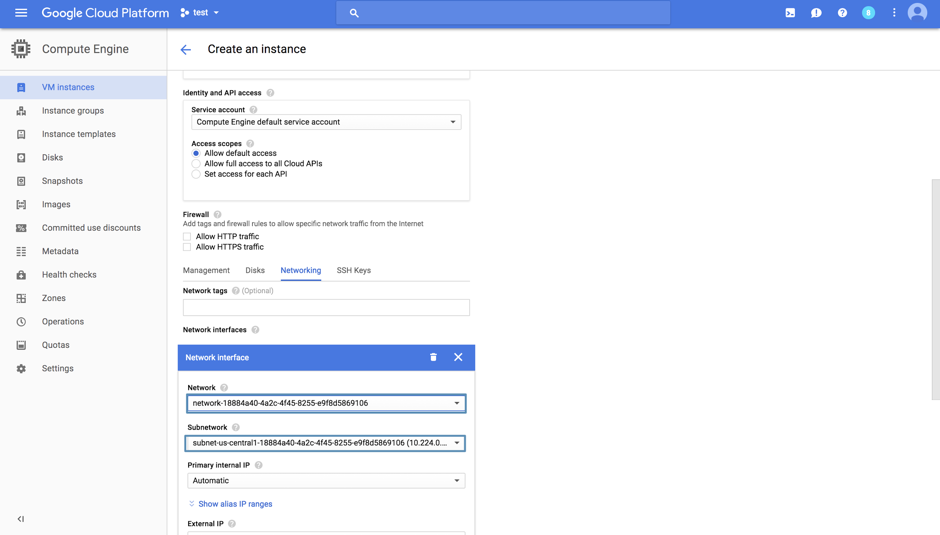Activate Cloud Shell terminal icon
The height and width of the screenshot is (535, 940).
[x=790, y=13]
